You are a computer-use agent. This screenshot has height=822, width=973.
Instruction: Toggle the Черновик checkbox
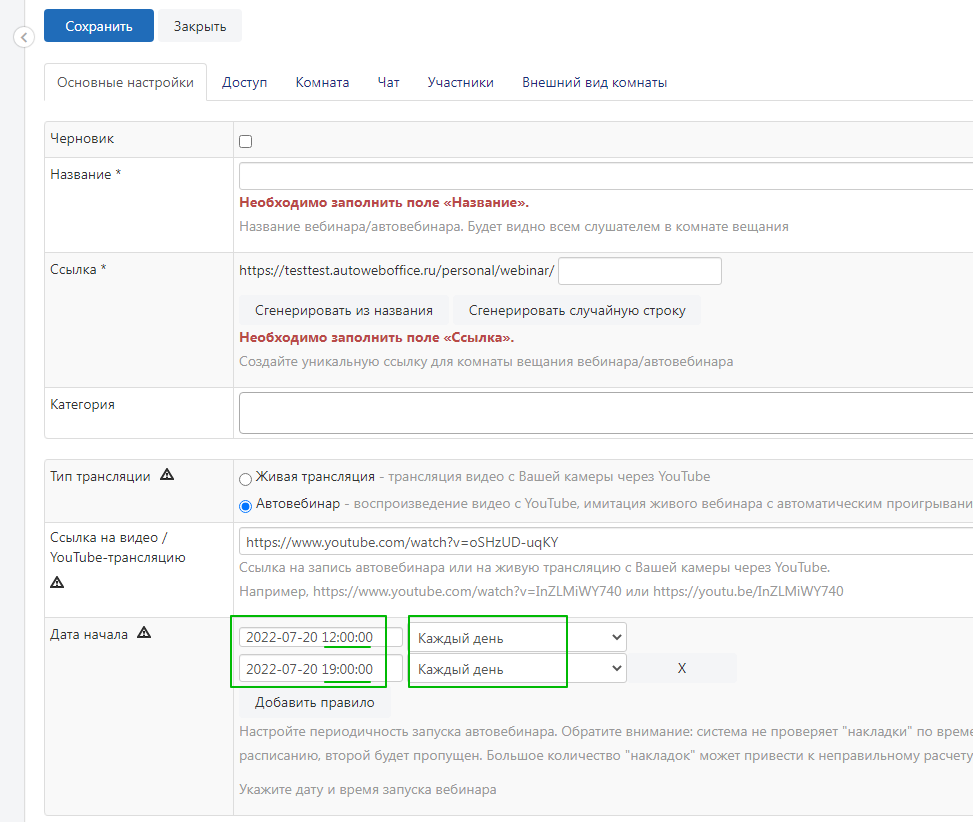pyautogui.click(x=246, y=141)
